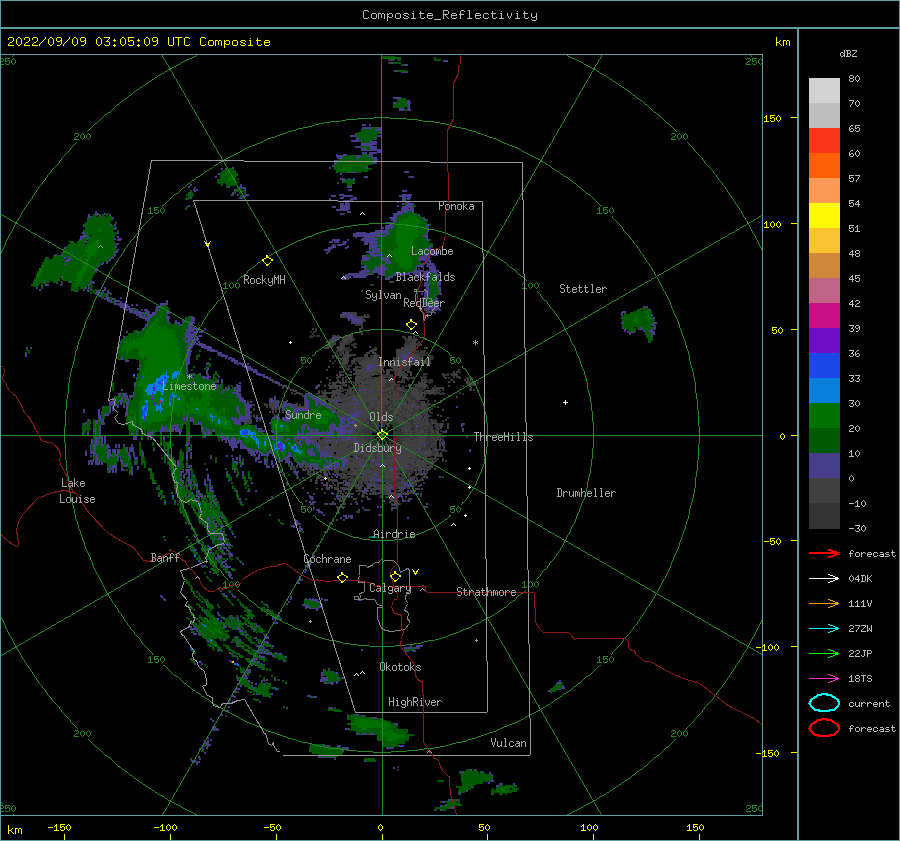The width and height of the screenshot is (900, 841).
Task: Click the cyan 27ZW arrow icon
Action: [824, 629]
